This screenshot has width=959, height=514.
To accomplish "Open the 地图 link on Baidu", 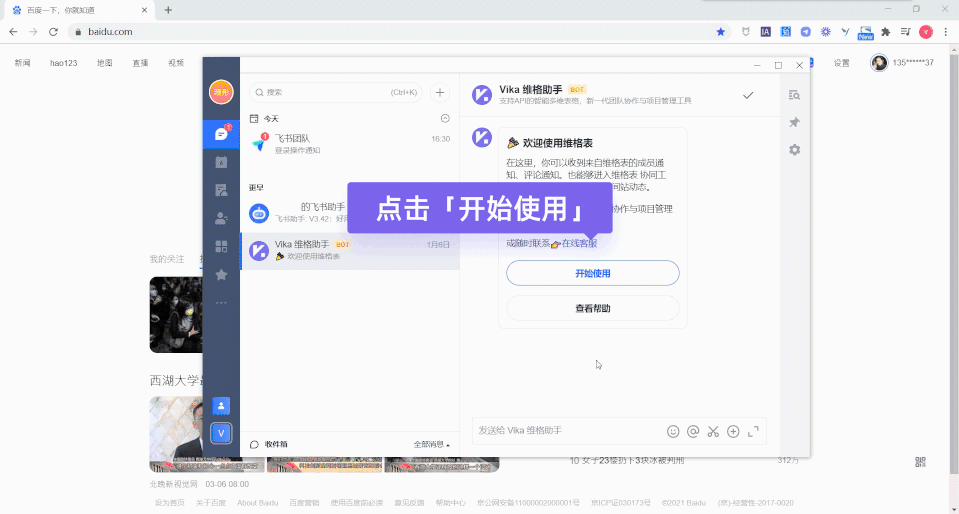I will pyautogui.click(x=105, y=63).
